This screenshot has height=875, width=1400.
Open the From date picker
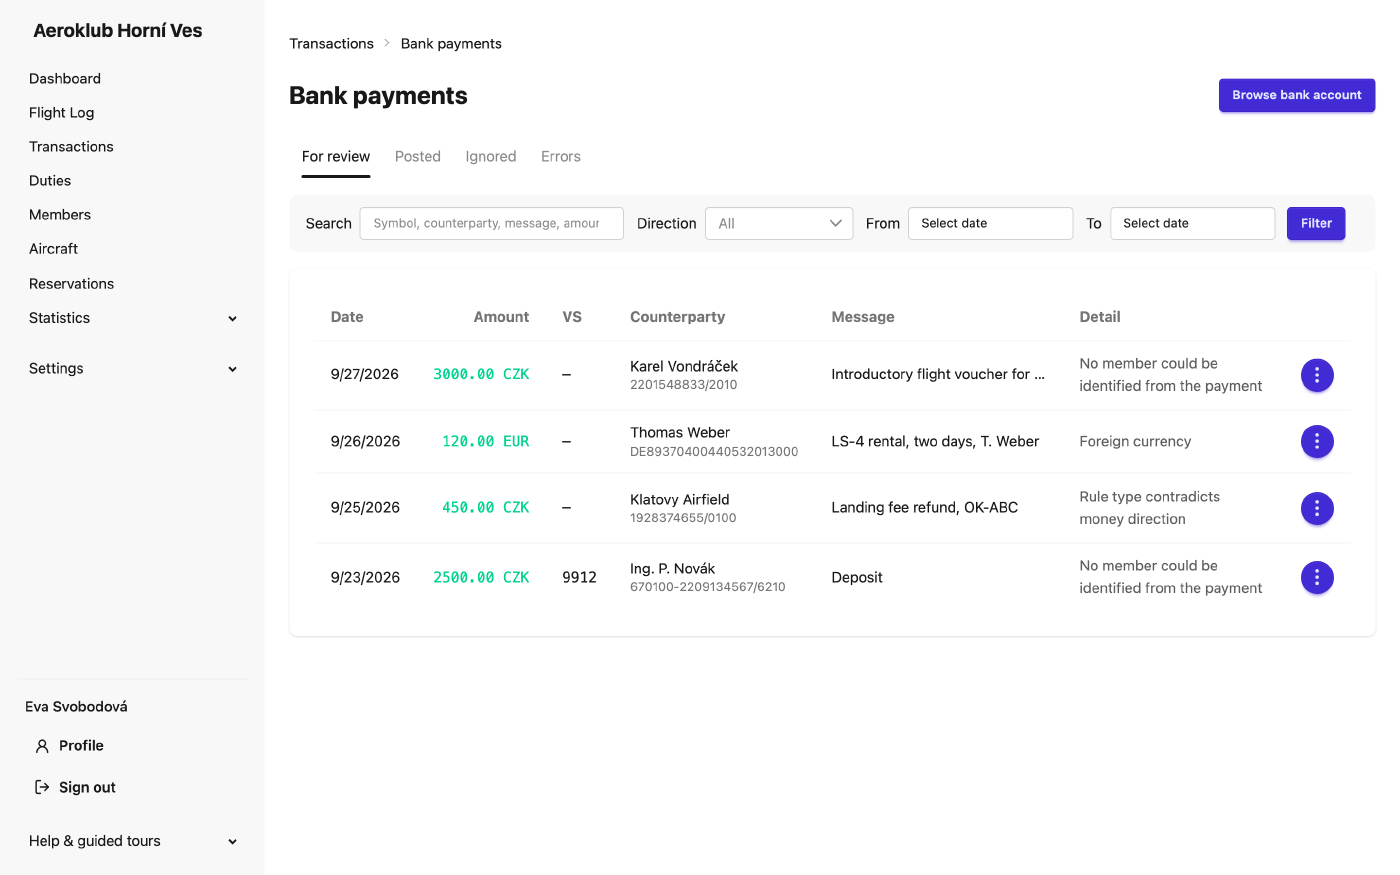tap(990, 223)
